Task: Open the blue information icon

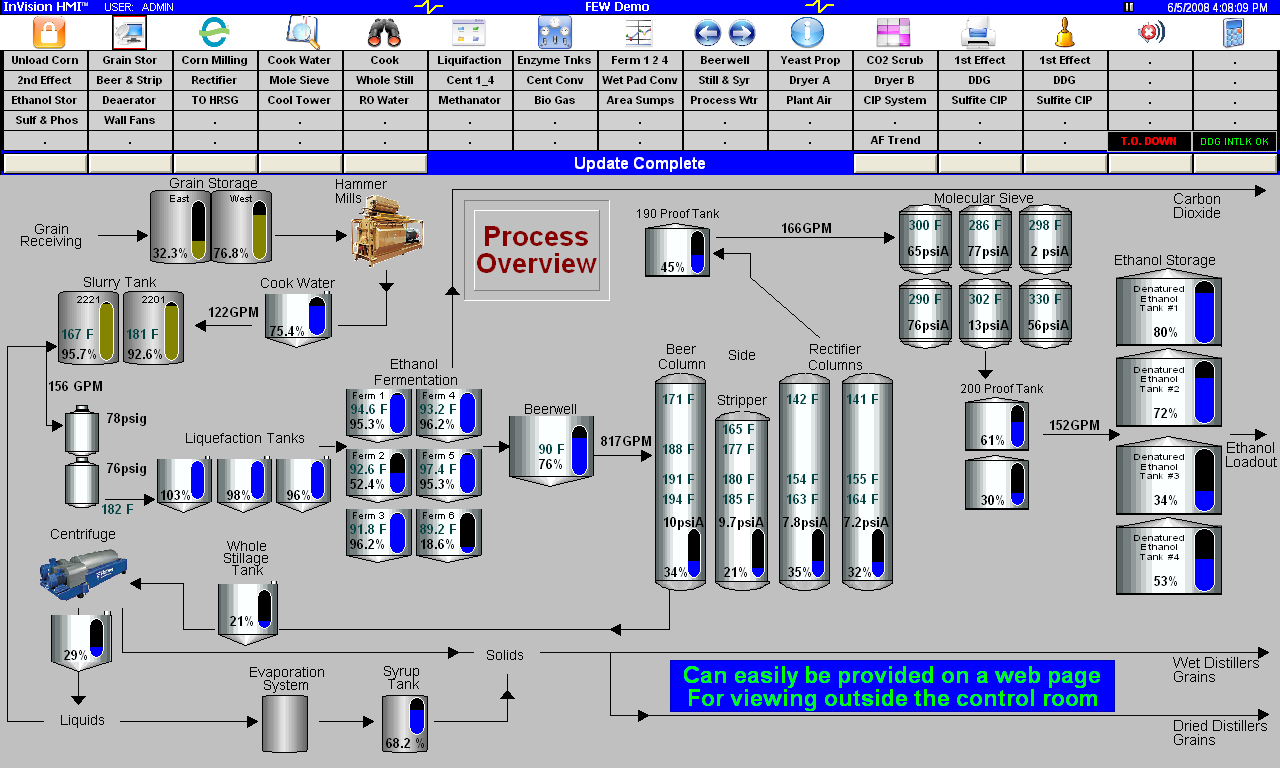Action: [x=807, y=33]
